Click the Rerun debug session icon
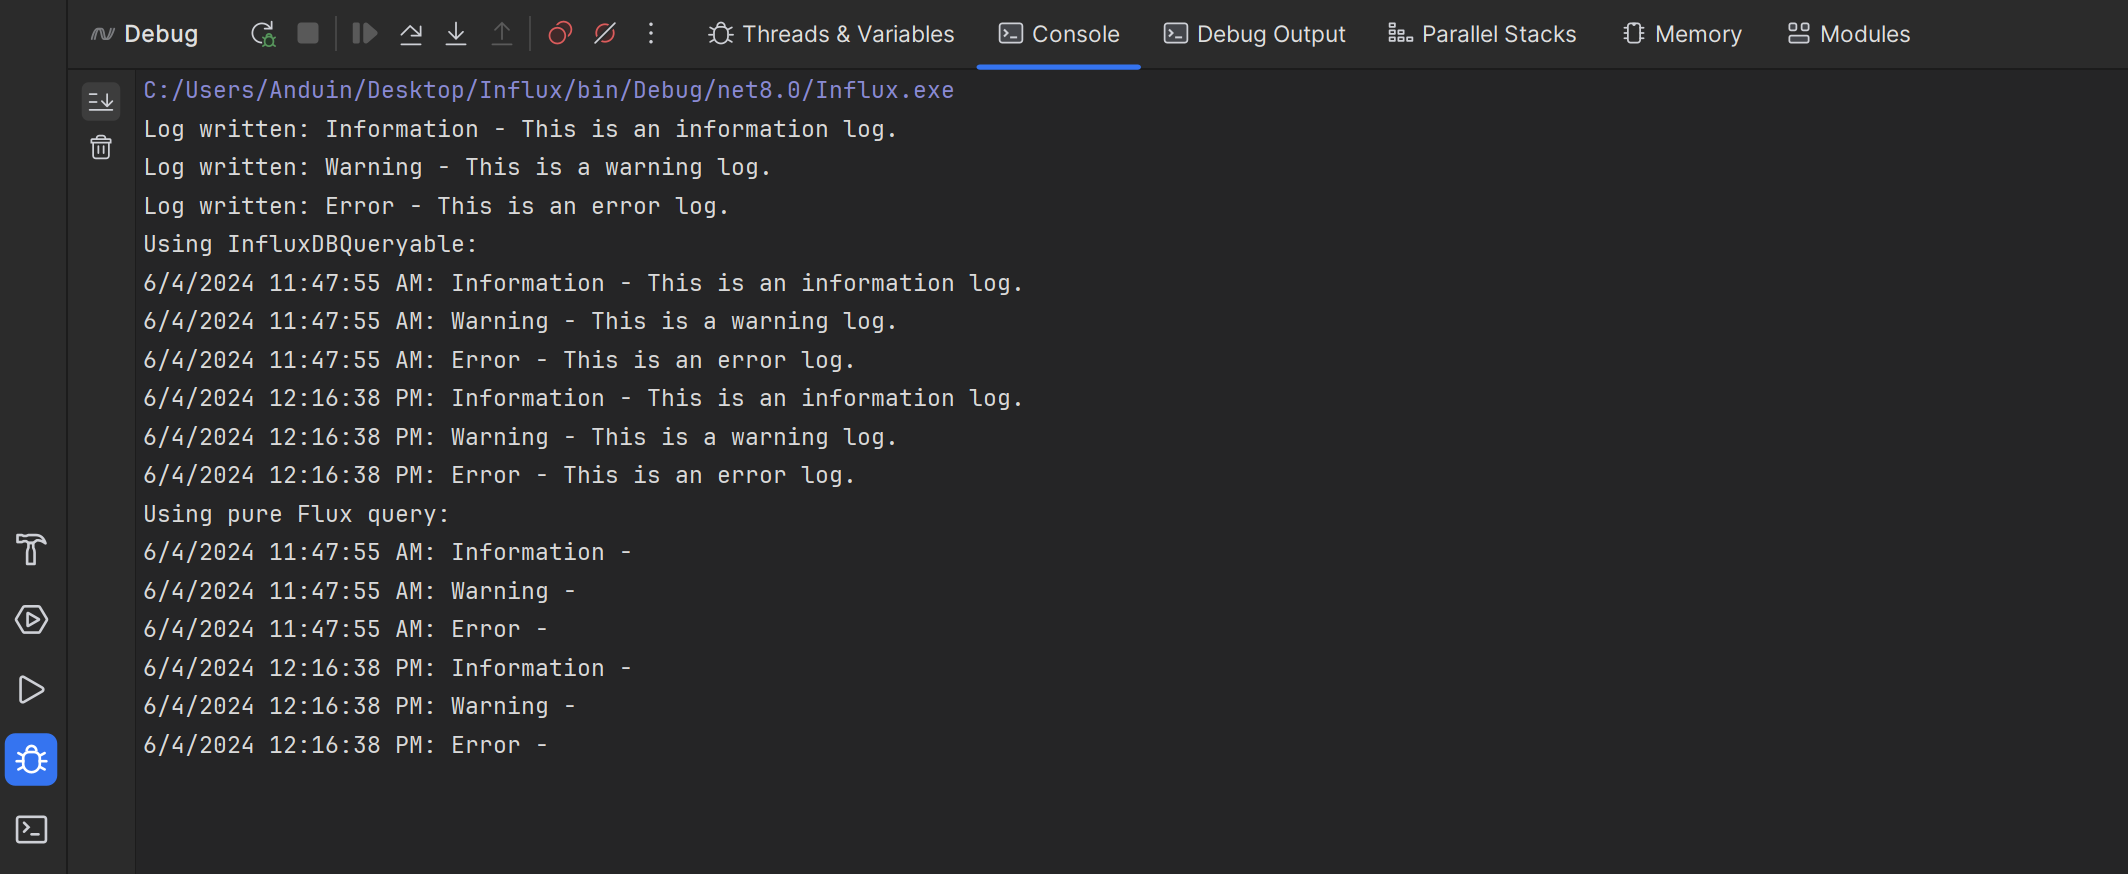 pos(262,34)
